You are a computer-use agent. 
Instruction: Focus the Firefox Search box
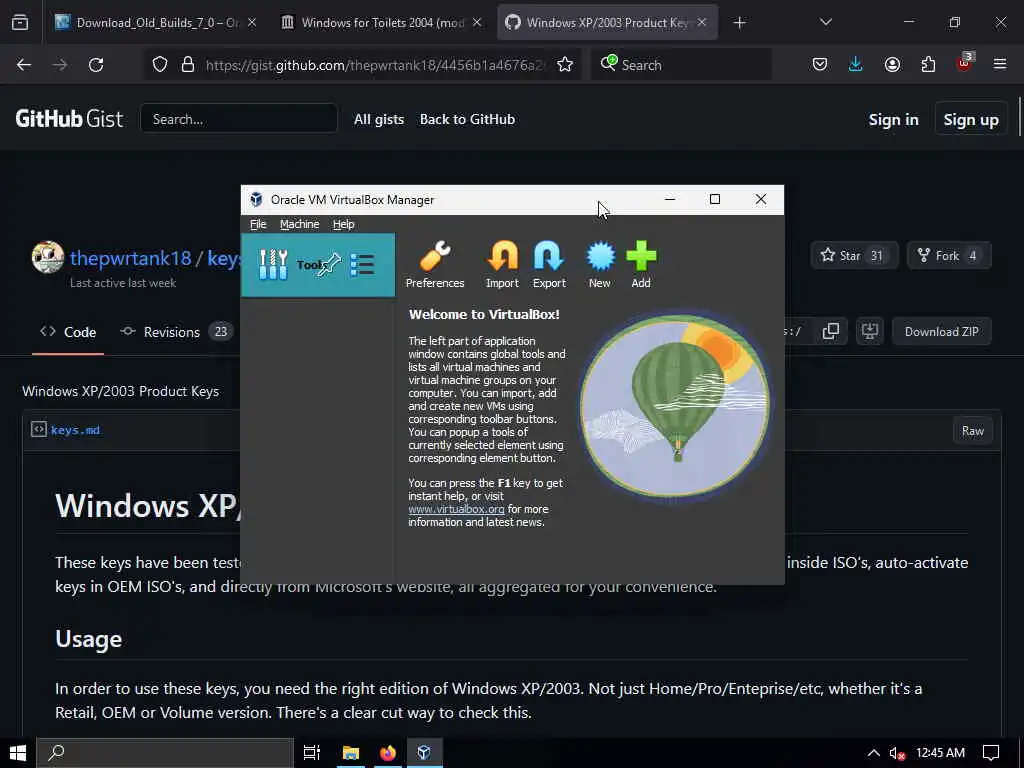681,65
